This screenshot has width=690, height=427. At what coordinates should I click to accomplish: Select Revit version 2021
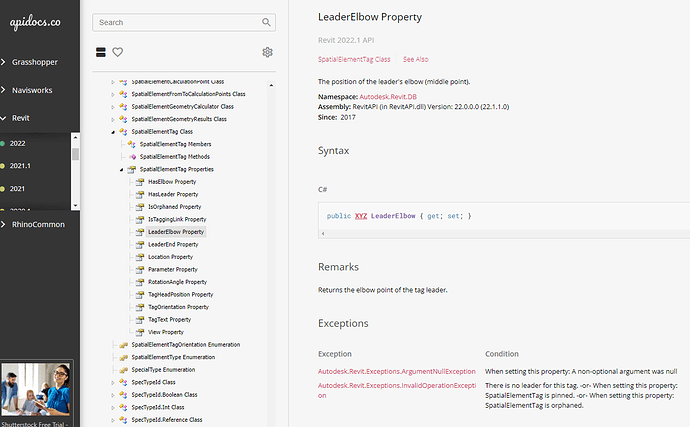18,188
